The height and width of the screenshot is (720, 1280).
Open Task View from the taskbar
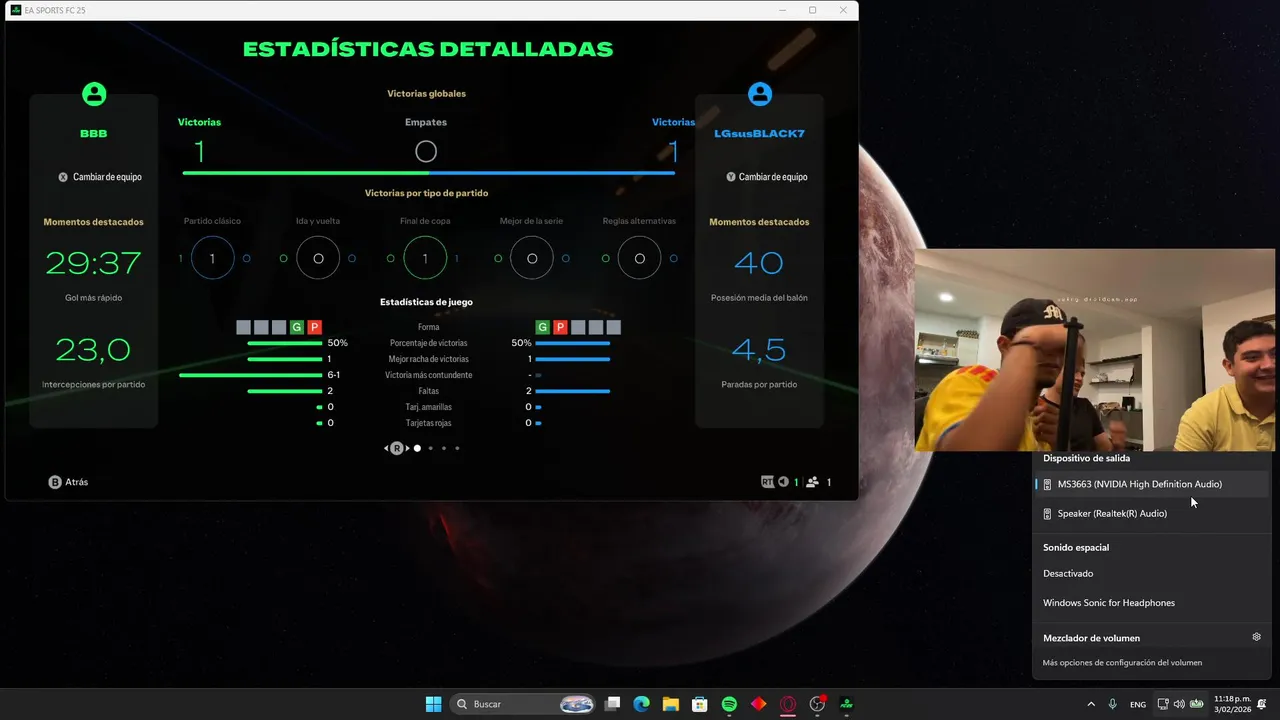coord(613,704)
